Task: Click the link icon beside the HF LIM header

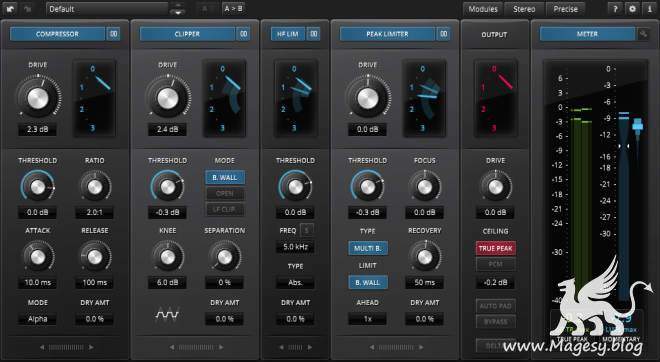Action: tap(314, 34)
